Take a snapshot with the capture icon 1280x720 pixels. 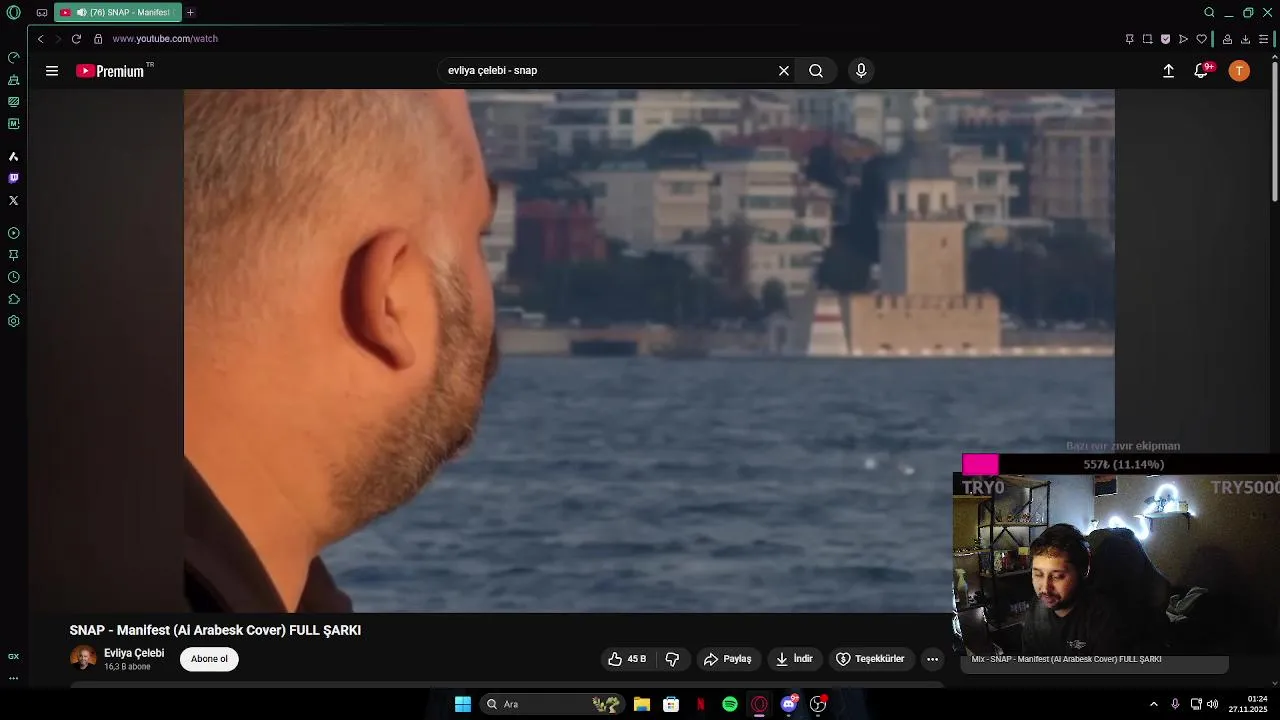point(1147,39)
